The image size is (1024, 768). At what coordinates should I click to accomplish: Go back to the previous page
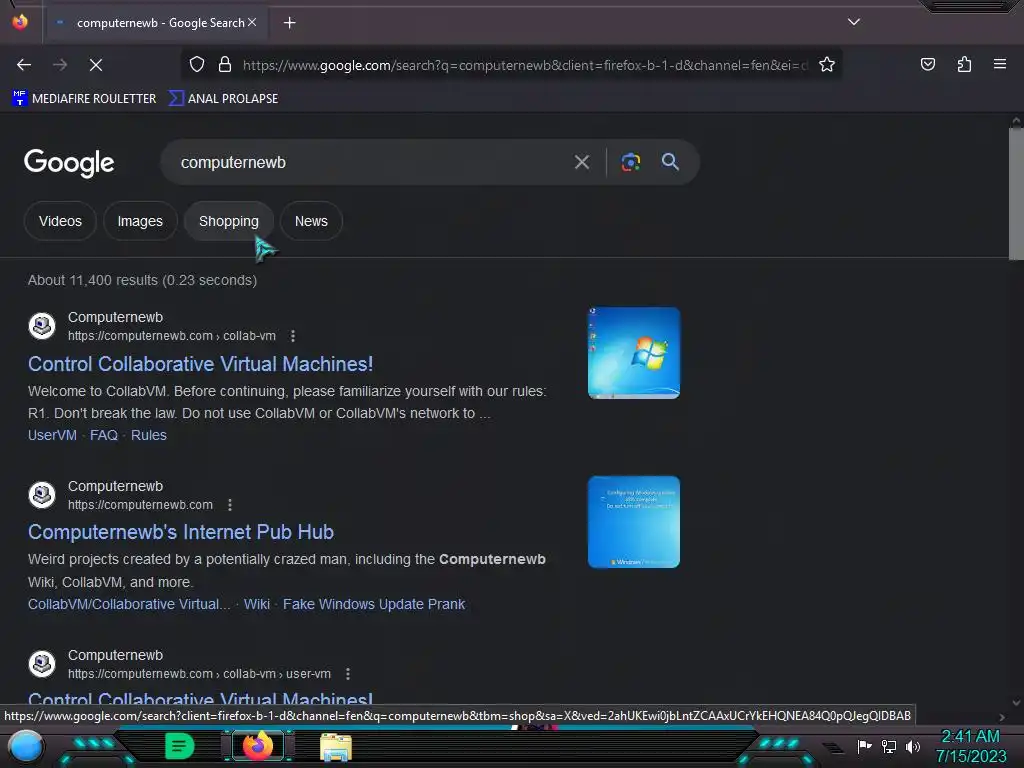tap(24, 65)
